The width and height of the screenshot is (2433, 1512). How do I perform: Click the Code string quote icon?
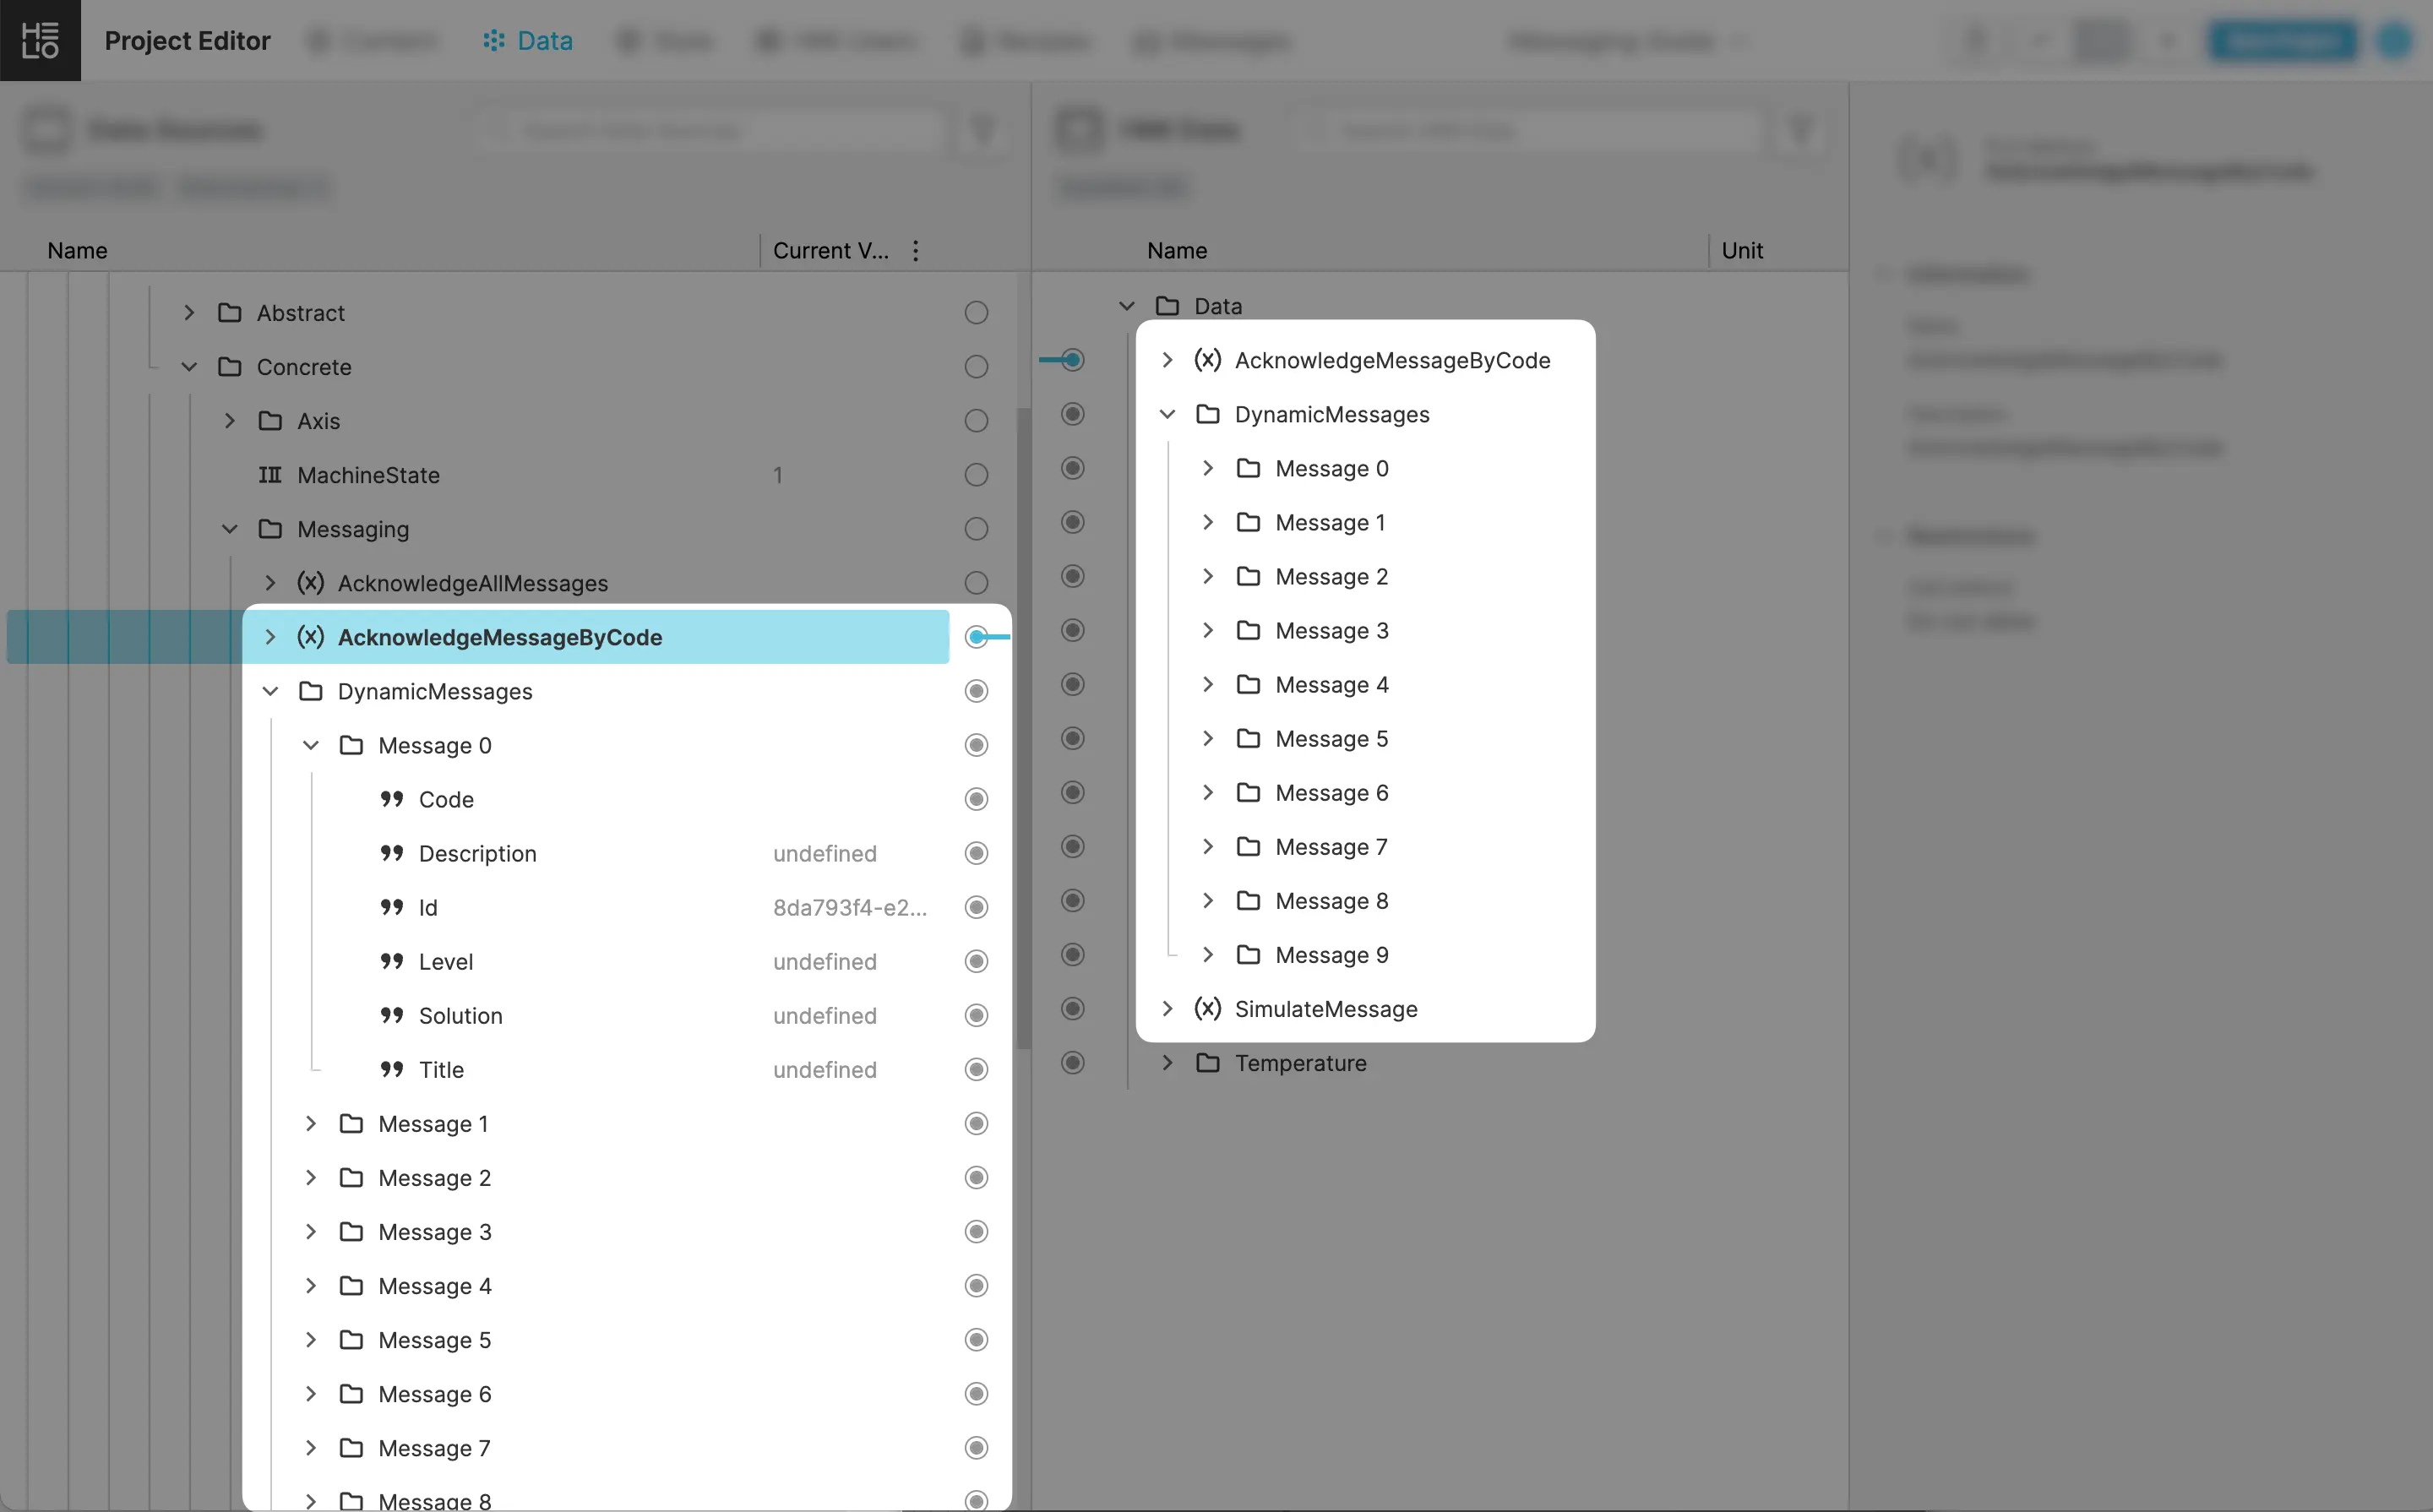click(x=392, y=799)
